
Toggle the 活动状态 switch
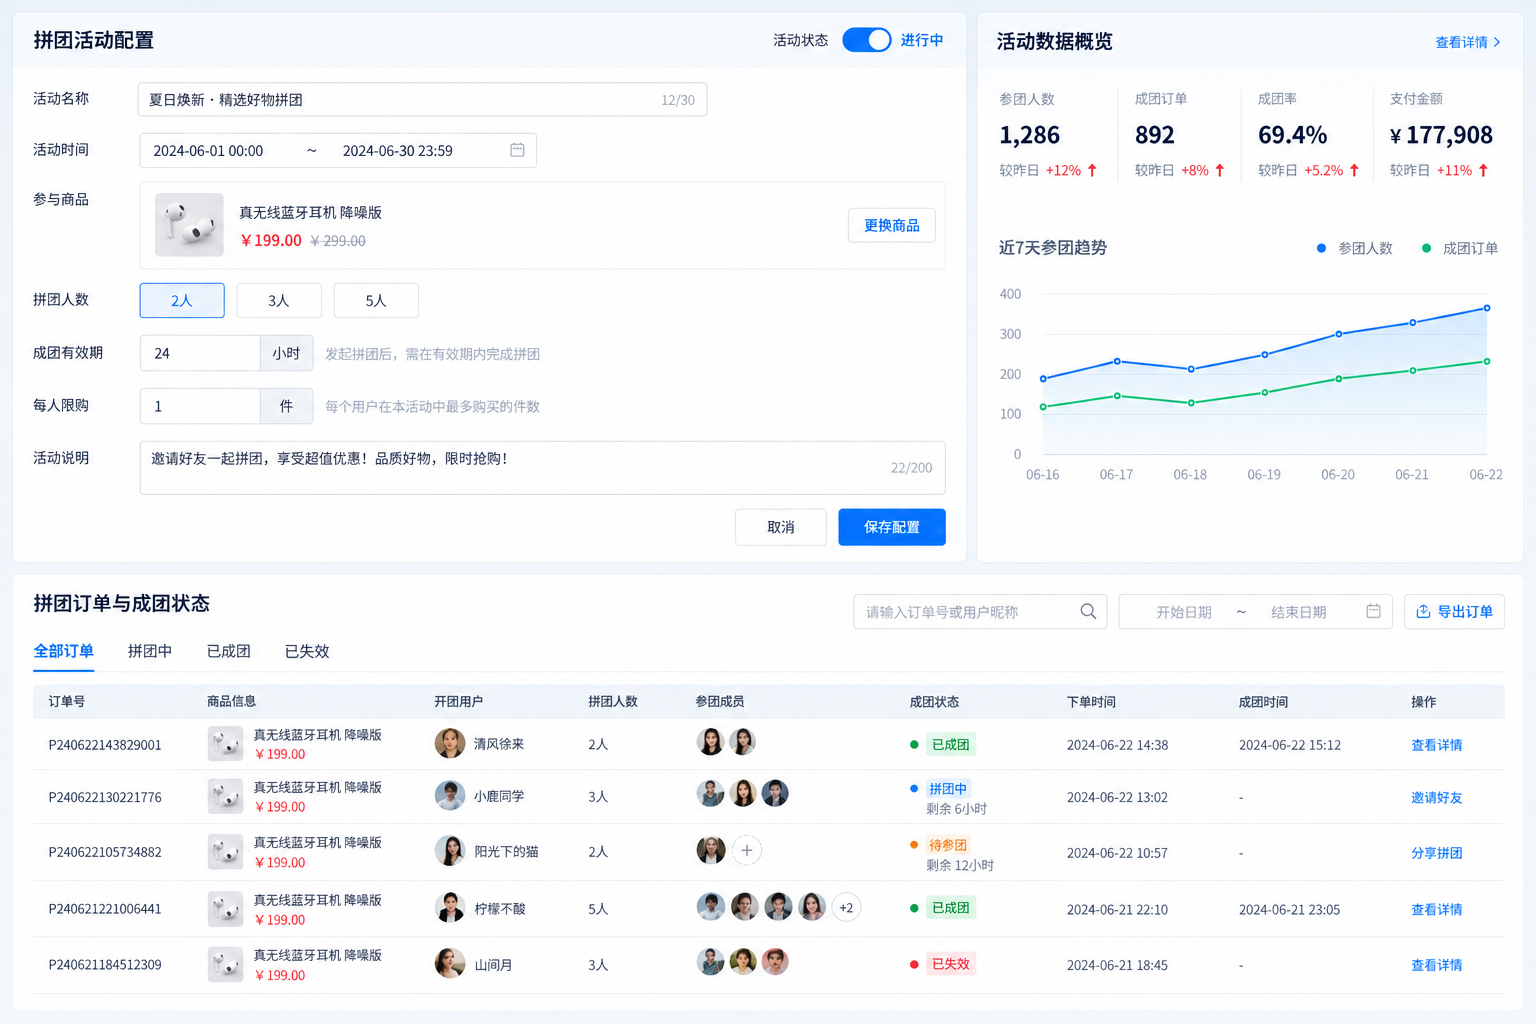pos(866,40)
